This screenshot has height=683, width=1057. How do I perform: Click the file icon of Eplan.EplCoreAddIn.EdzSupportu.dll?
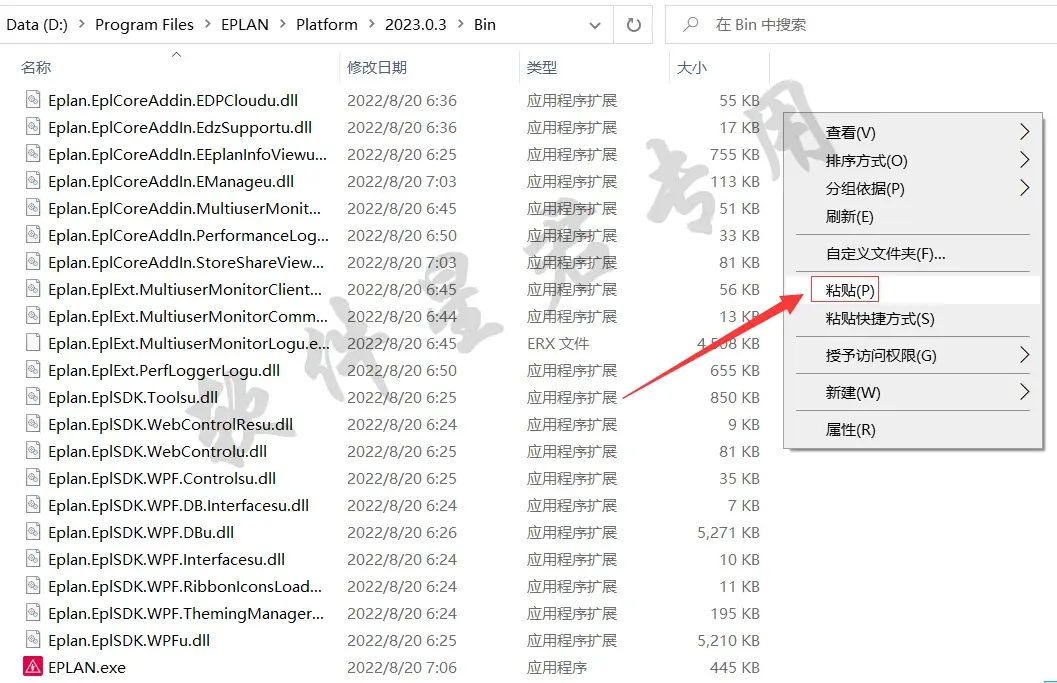32,127
